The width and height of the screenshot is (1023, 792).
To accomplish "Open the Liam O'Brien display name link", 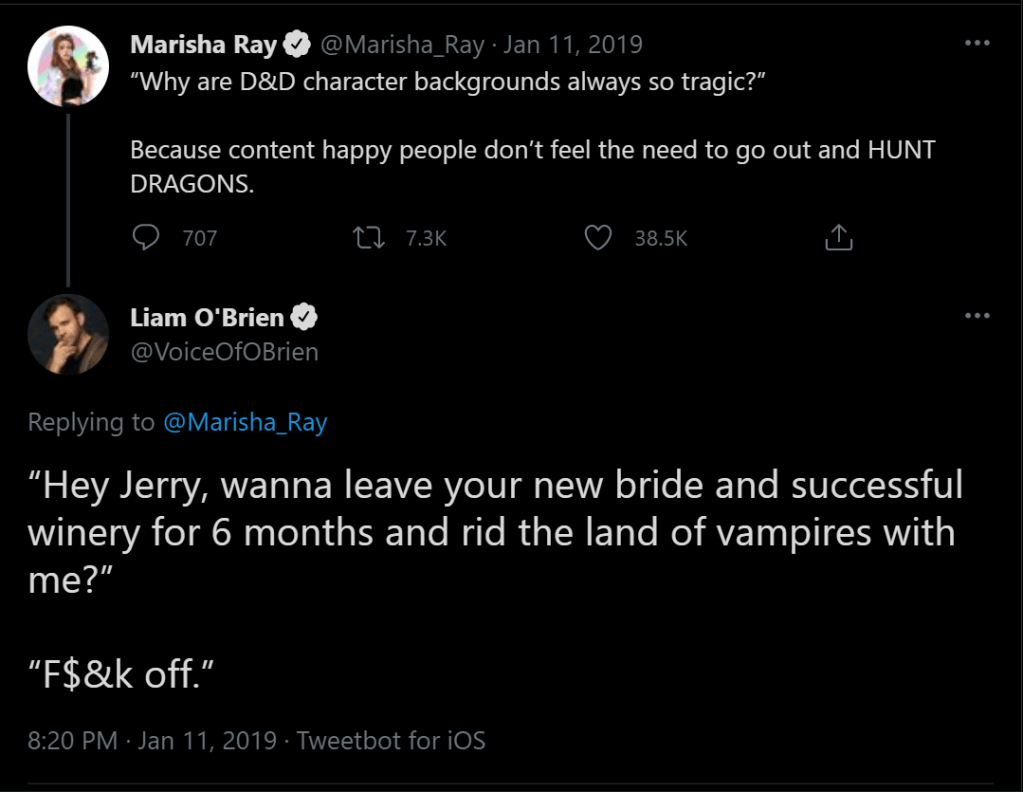I will 207,318.
